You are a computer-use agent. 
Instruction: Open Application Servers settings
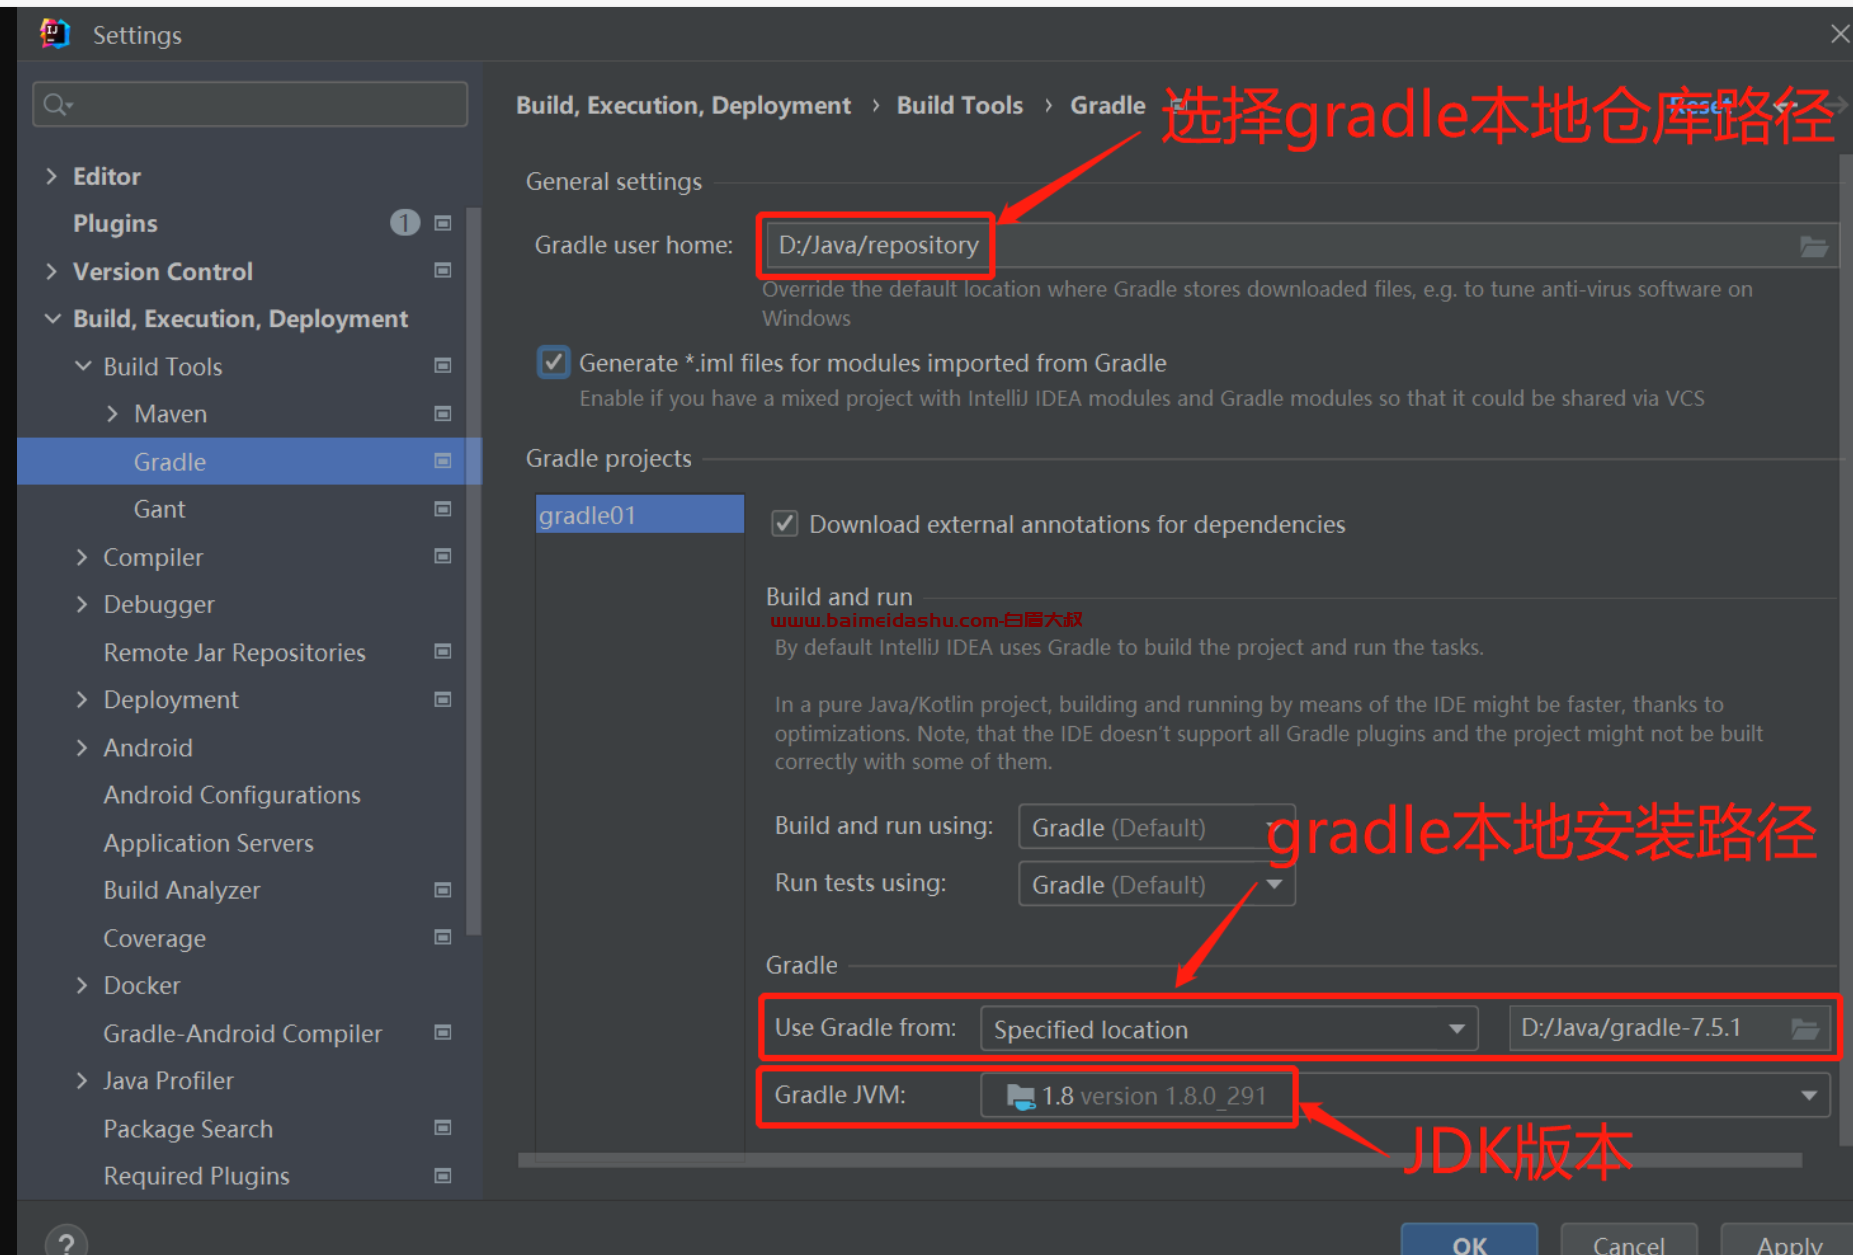click(208, 843)
